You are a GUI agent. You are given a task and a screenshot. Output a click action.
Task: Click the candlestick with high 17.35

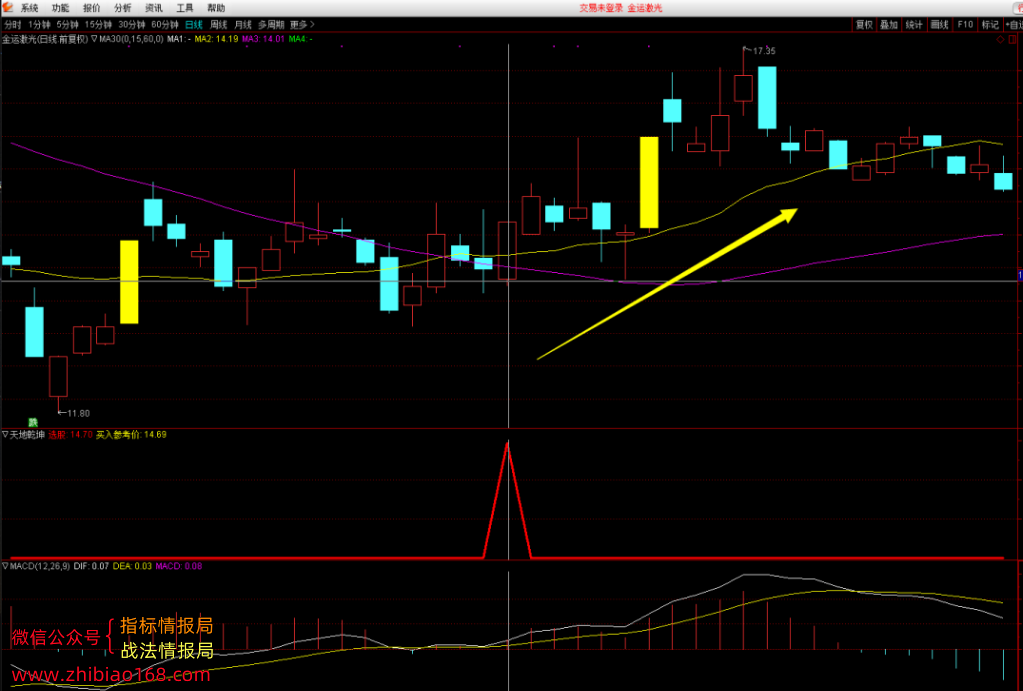[x=743, y=87]
